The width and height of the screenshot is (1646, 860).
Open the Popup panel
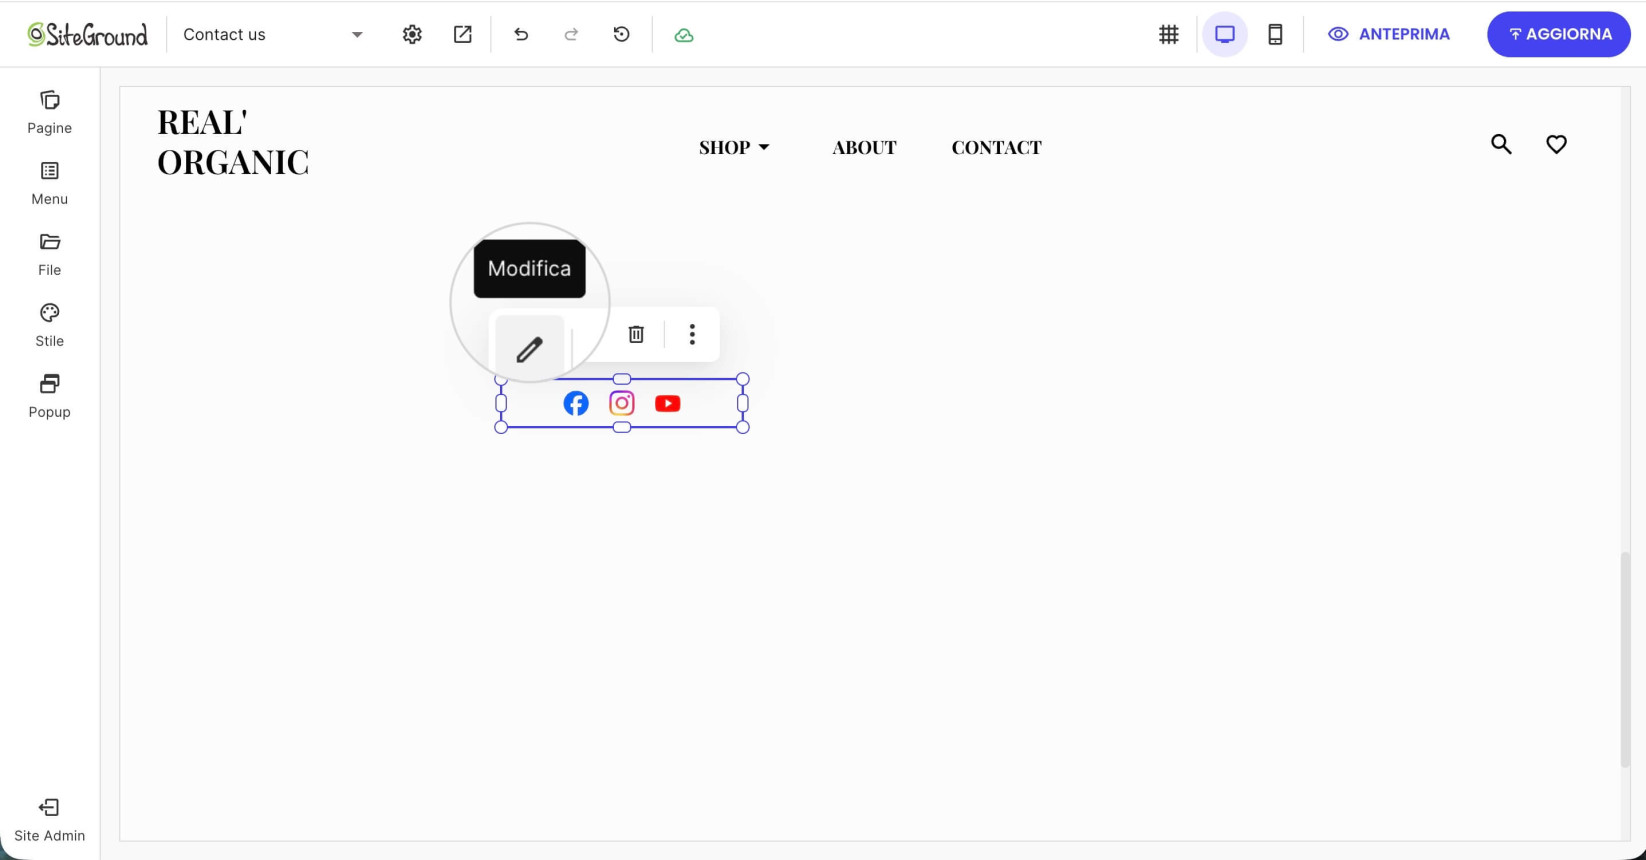coord(49,396)
